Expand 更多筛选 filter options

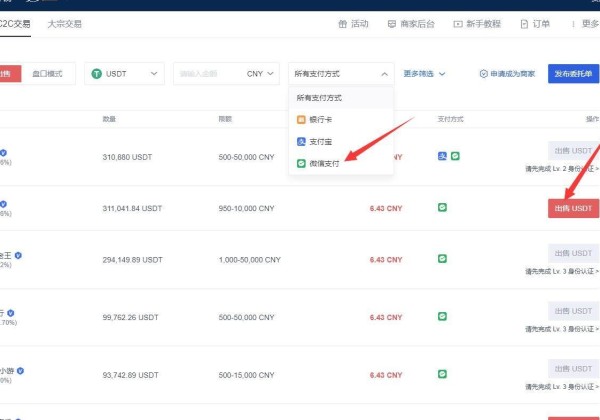point(424,74)
